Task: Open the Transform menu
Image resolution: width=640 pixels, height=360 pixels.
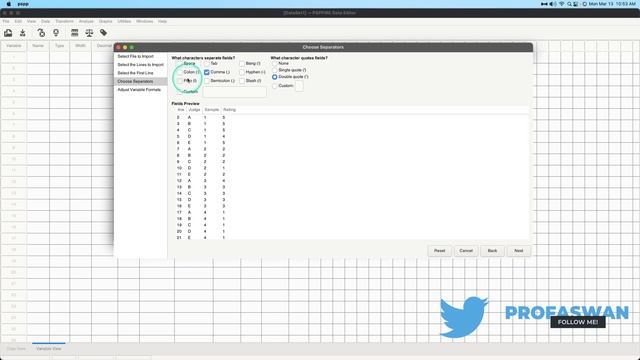Action: (64, 21)
